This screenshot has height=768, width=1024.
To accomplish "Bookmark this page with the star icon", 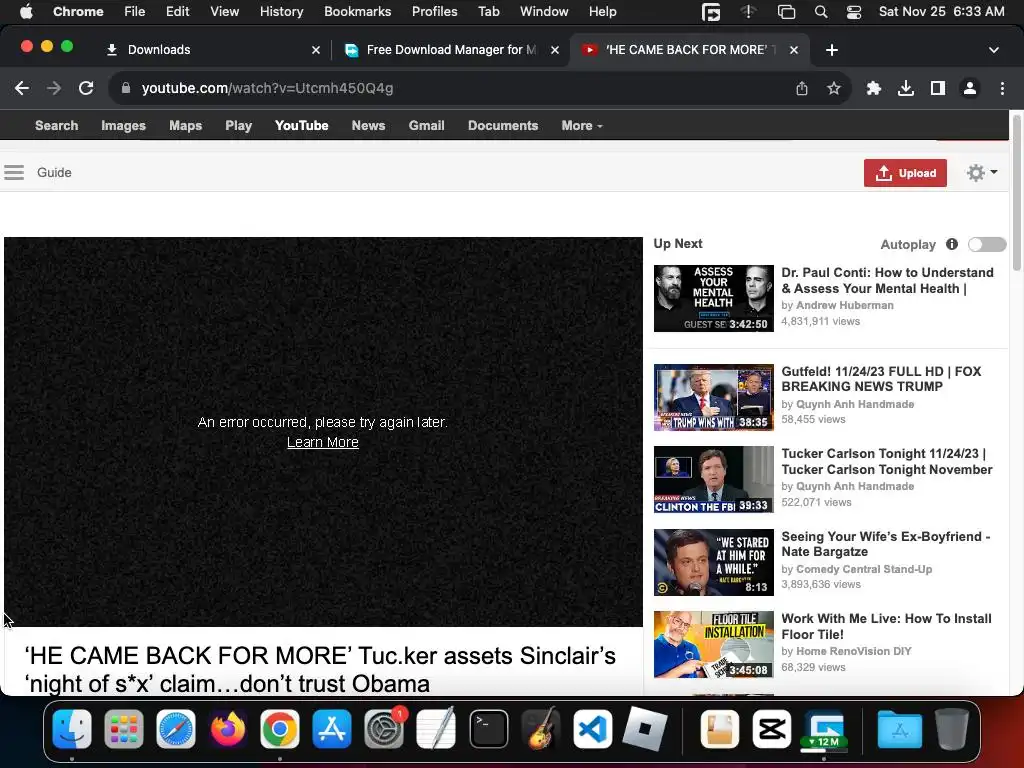I will tap(833, 88).
